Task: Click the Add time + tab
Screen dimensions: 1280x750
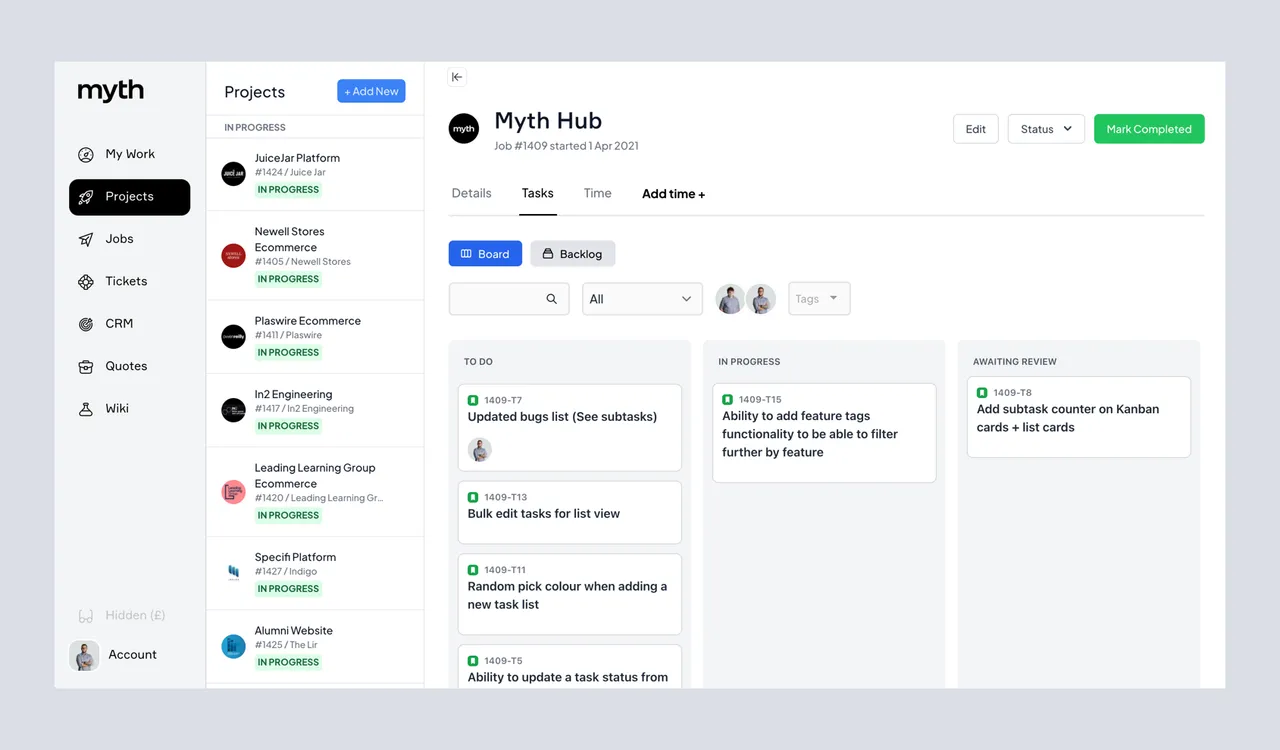Action: coord(673,194)
